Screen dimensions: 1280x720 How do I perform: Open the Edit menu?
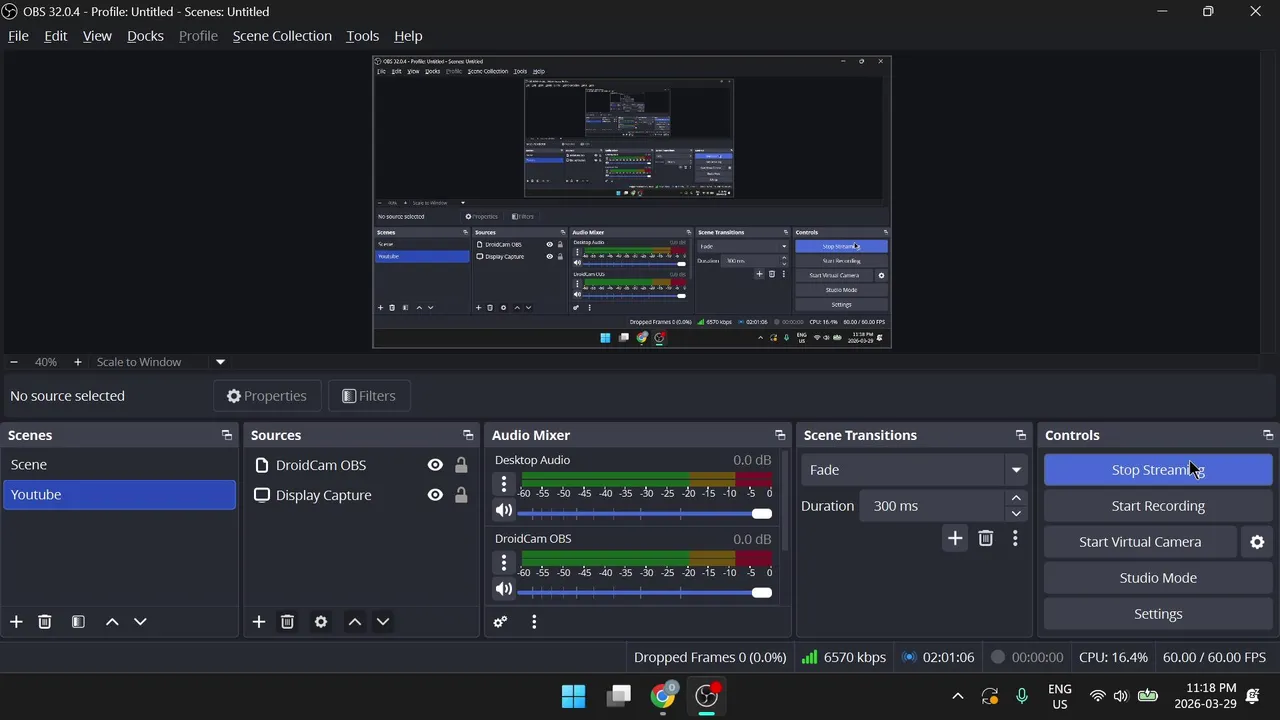click(56, 36)
